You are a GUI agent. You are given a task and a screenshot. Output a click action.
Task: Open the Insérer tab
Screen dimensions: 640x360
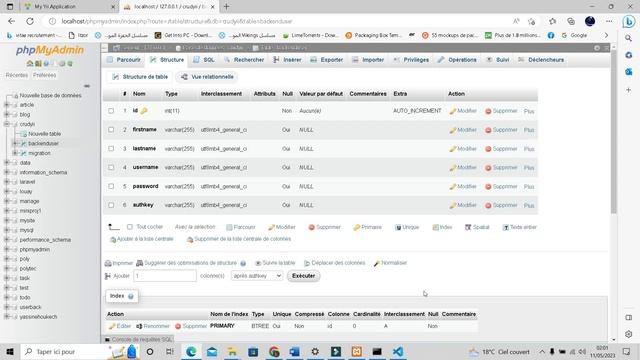(x=287, y=60)
